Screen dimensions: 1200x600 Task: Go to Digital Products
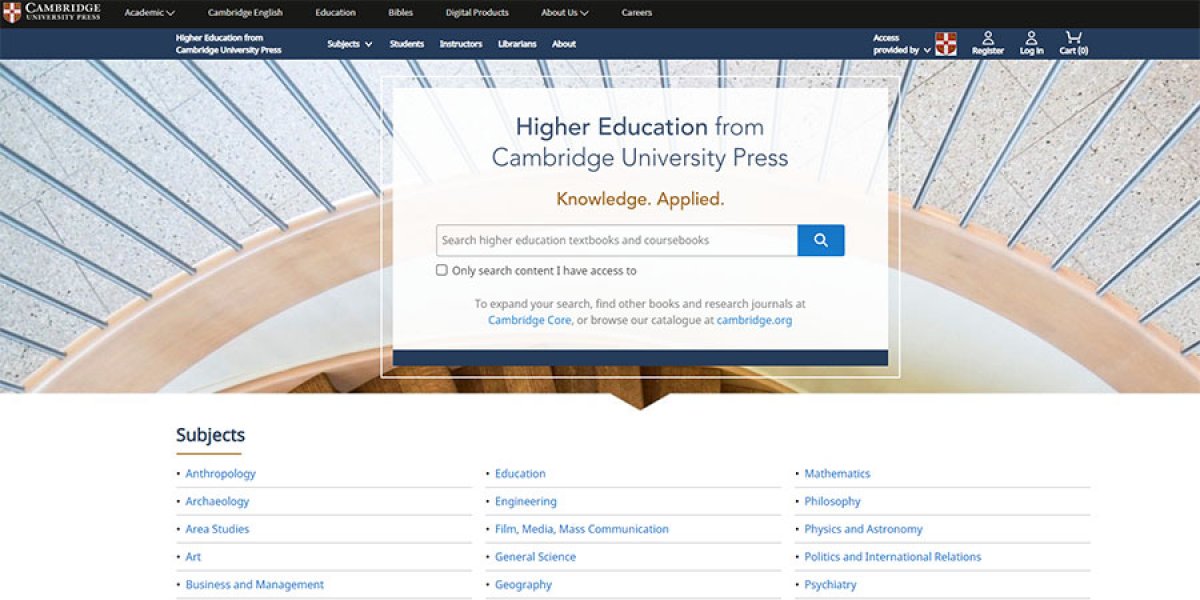pyautogui.click(x=477, y=13)
